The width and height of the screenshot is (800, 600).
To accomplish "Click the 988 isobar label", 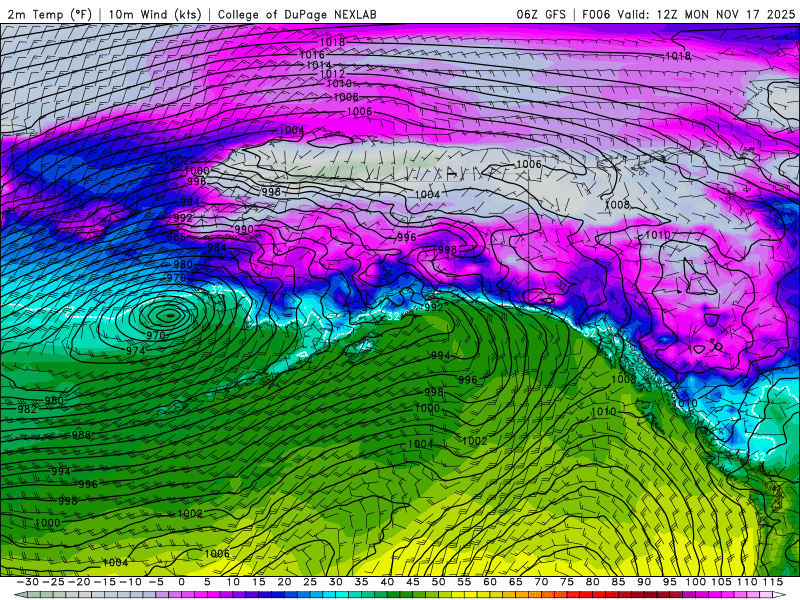I will [81, 435].
